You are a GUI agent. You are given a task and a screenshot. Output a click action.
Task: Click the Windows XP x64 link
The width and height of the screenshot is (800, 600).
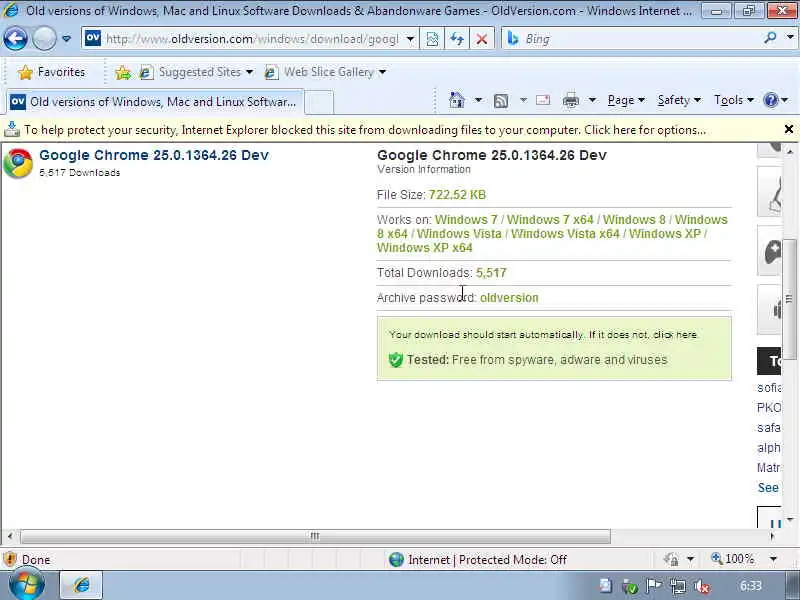(424, 247)
